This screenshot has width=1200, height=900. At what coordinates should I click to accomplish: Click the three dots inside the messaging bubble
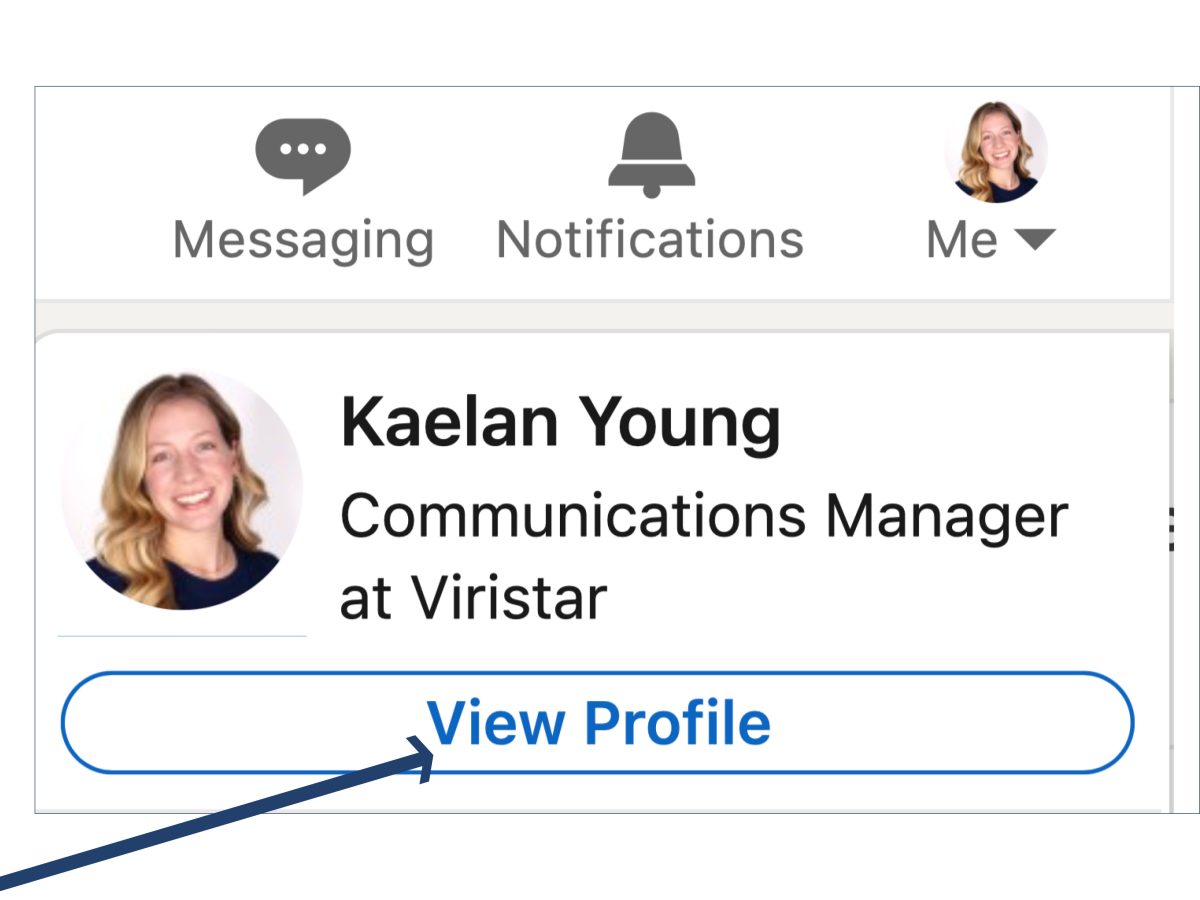[303, 149]
